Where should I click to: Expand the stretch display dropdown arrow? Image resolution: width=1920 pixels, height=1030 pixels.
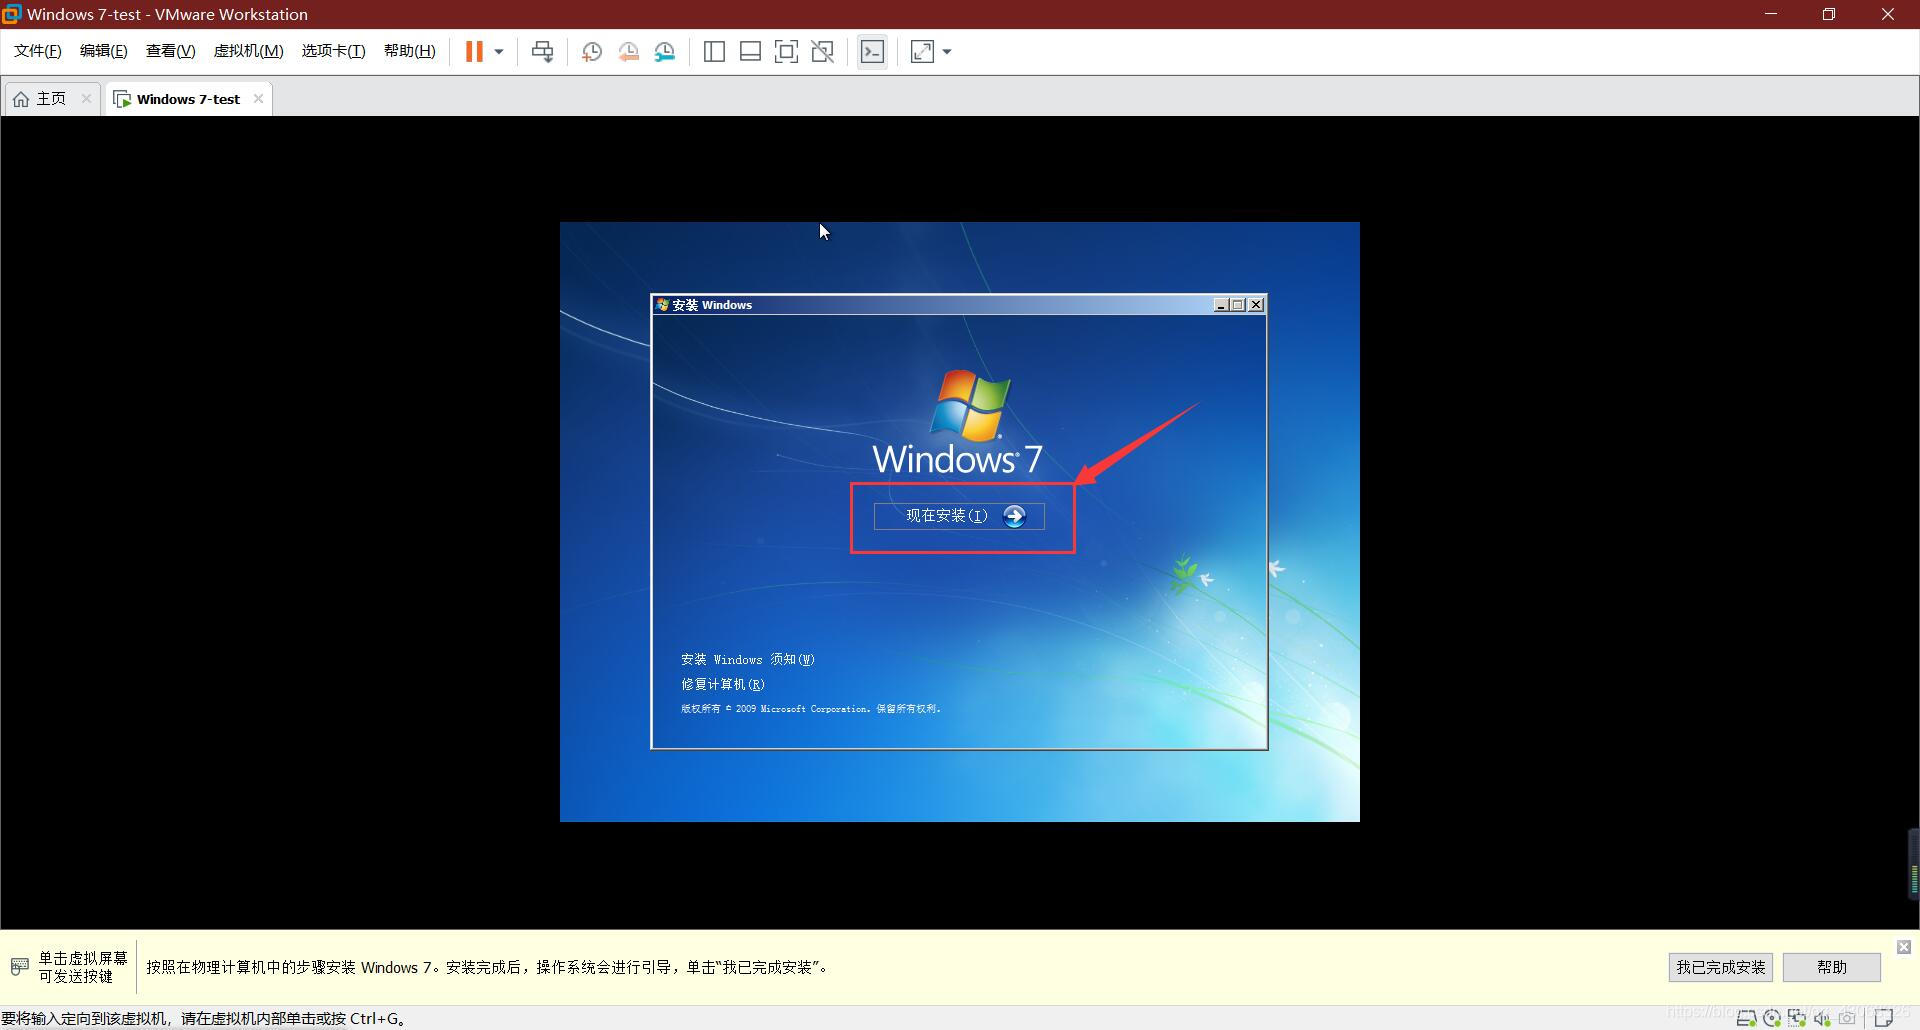(947, 52)
